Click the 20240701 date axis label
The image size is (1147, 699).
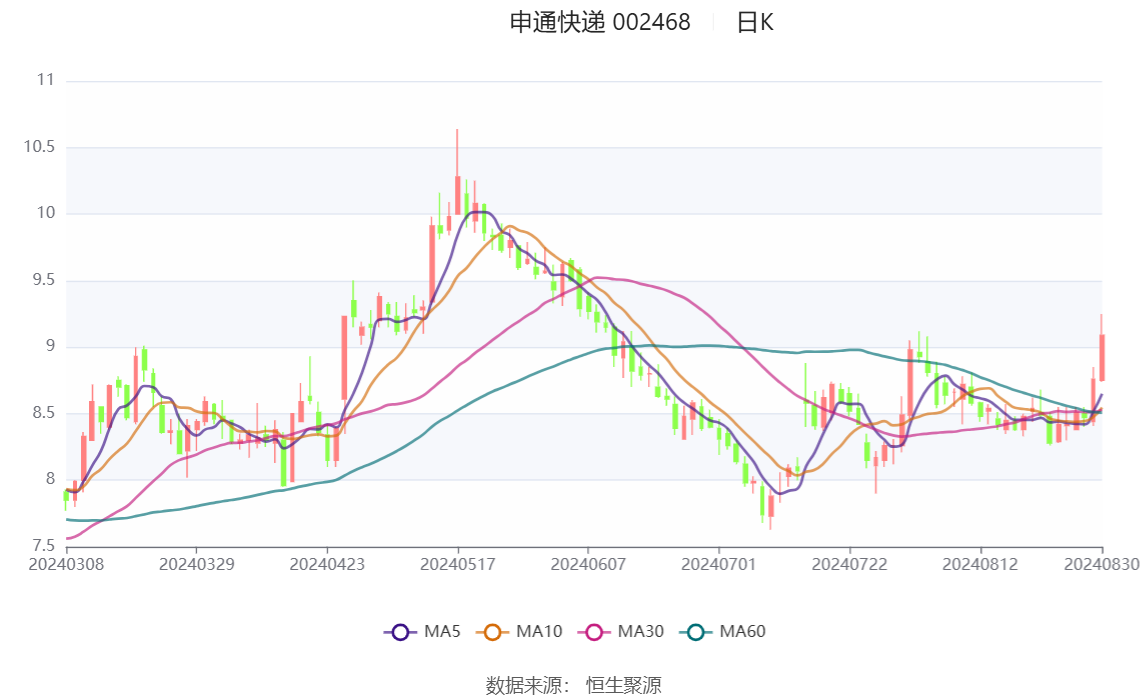tap(717, 564)
